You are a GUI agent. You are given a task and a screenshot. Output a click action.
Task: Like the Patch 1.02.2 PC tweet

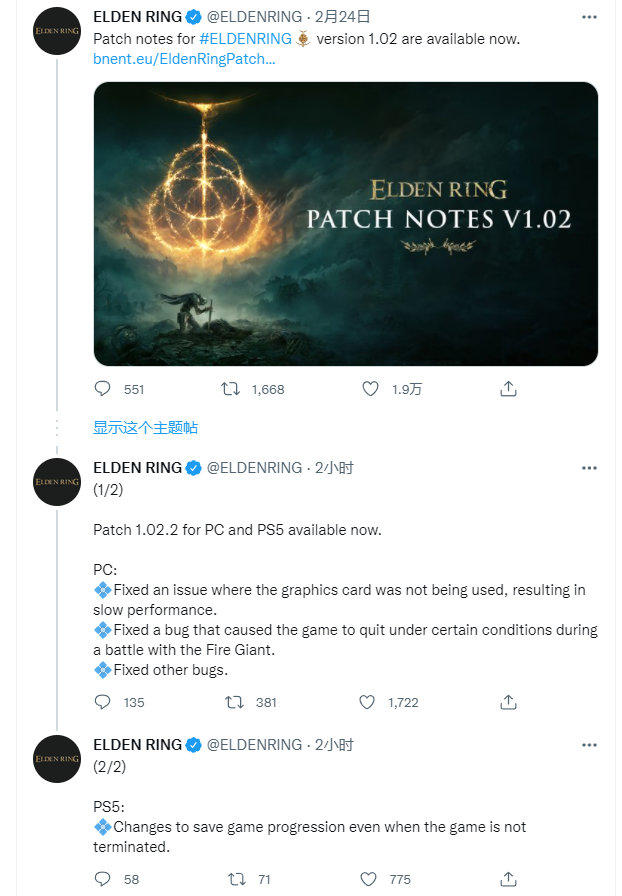(368, 702)
